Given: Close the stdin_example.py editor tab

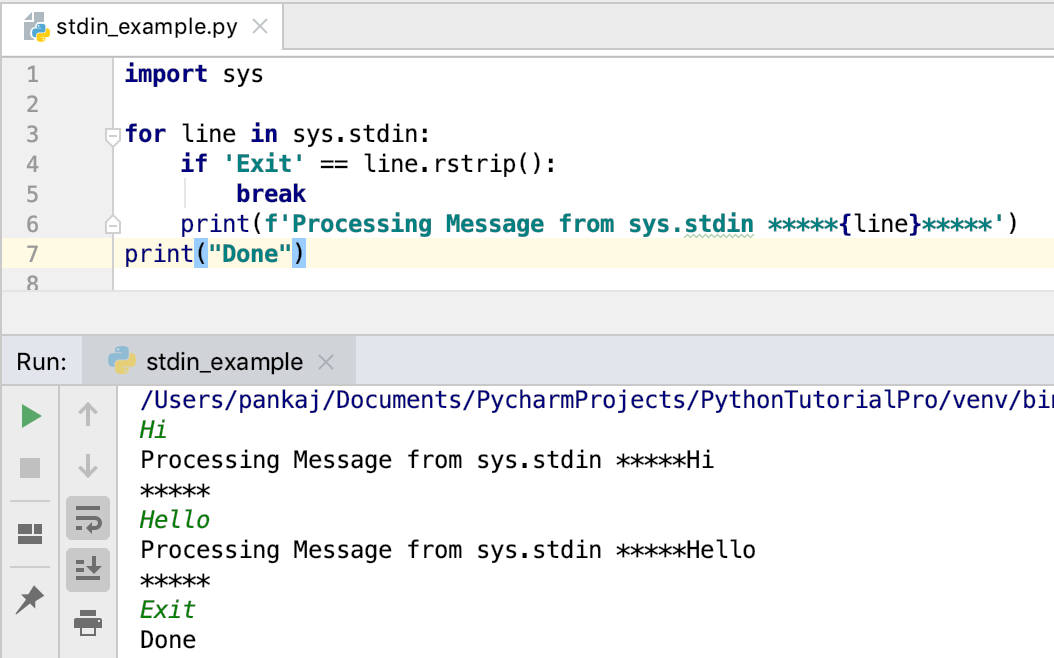Looking at the screenshot, I should (x=260, y=28).
